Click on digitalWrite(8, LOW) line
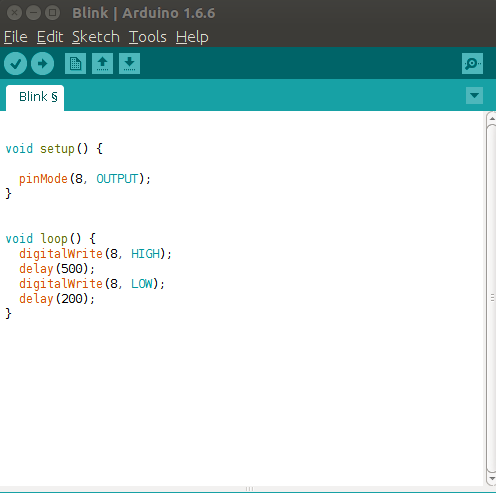 click(x=92, y=284)
